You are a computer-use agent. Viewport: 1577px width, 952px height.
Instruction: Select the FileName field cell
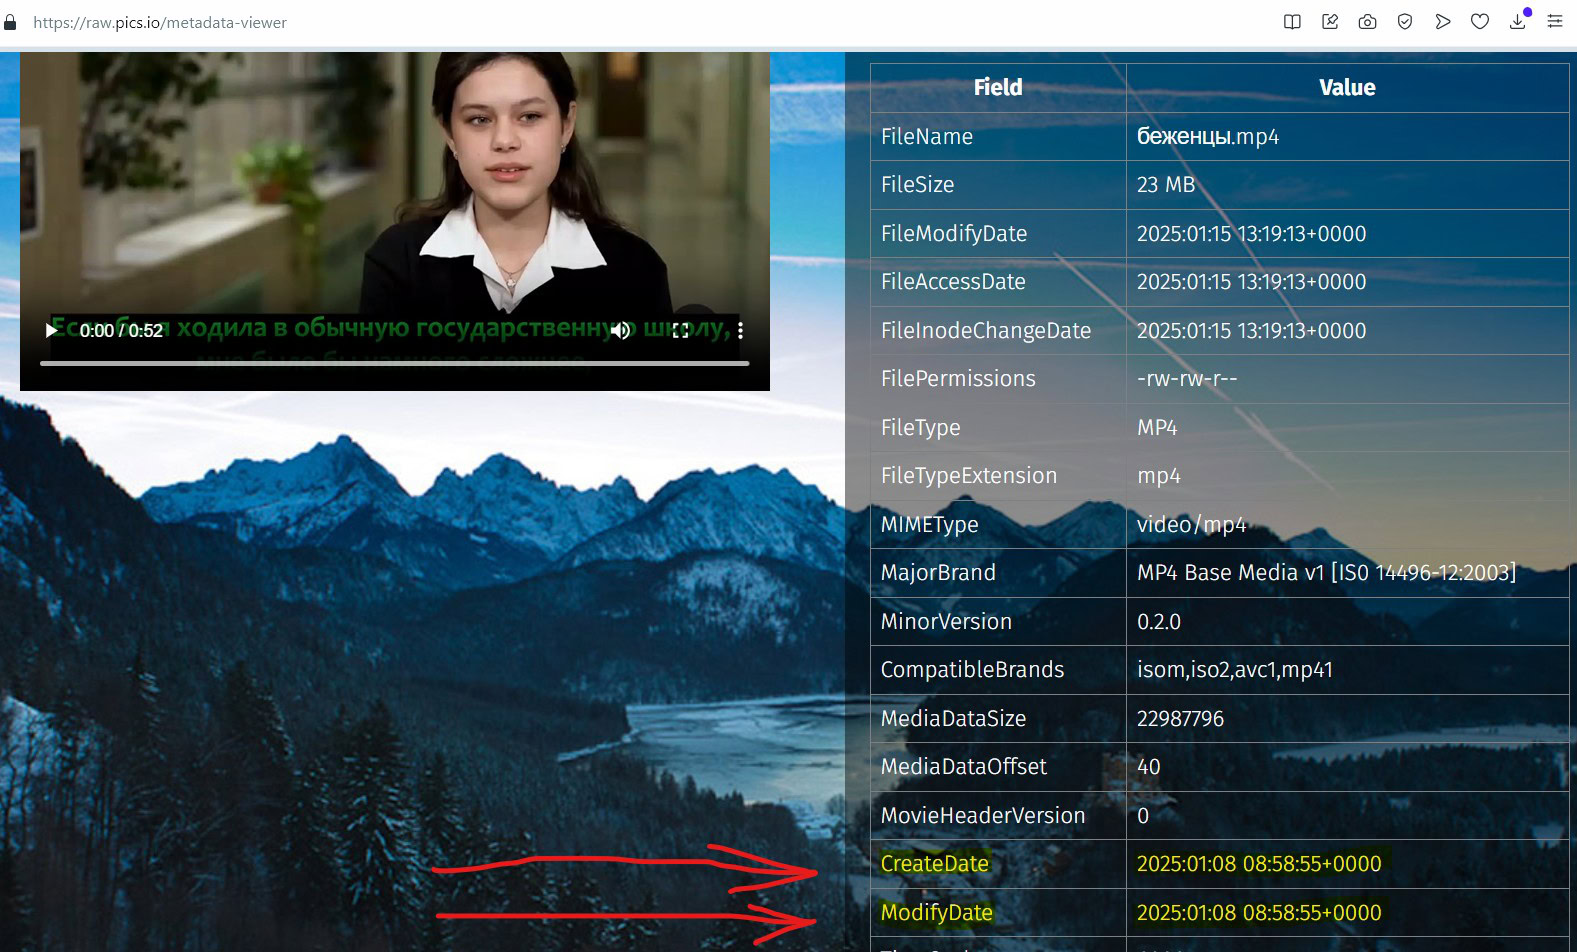click(998, 137)
